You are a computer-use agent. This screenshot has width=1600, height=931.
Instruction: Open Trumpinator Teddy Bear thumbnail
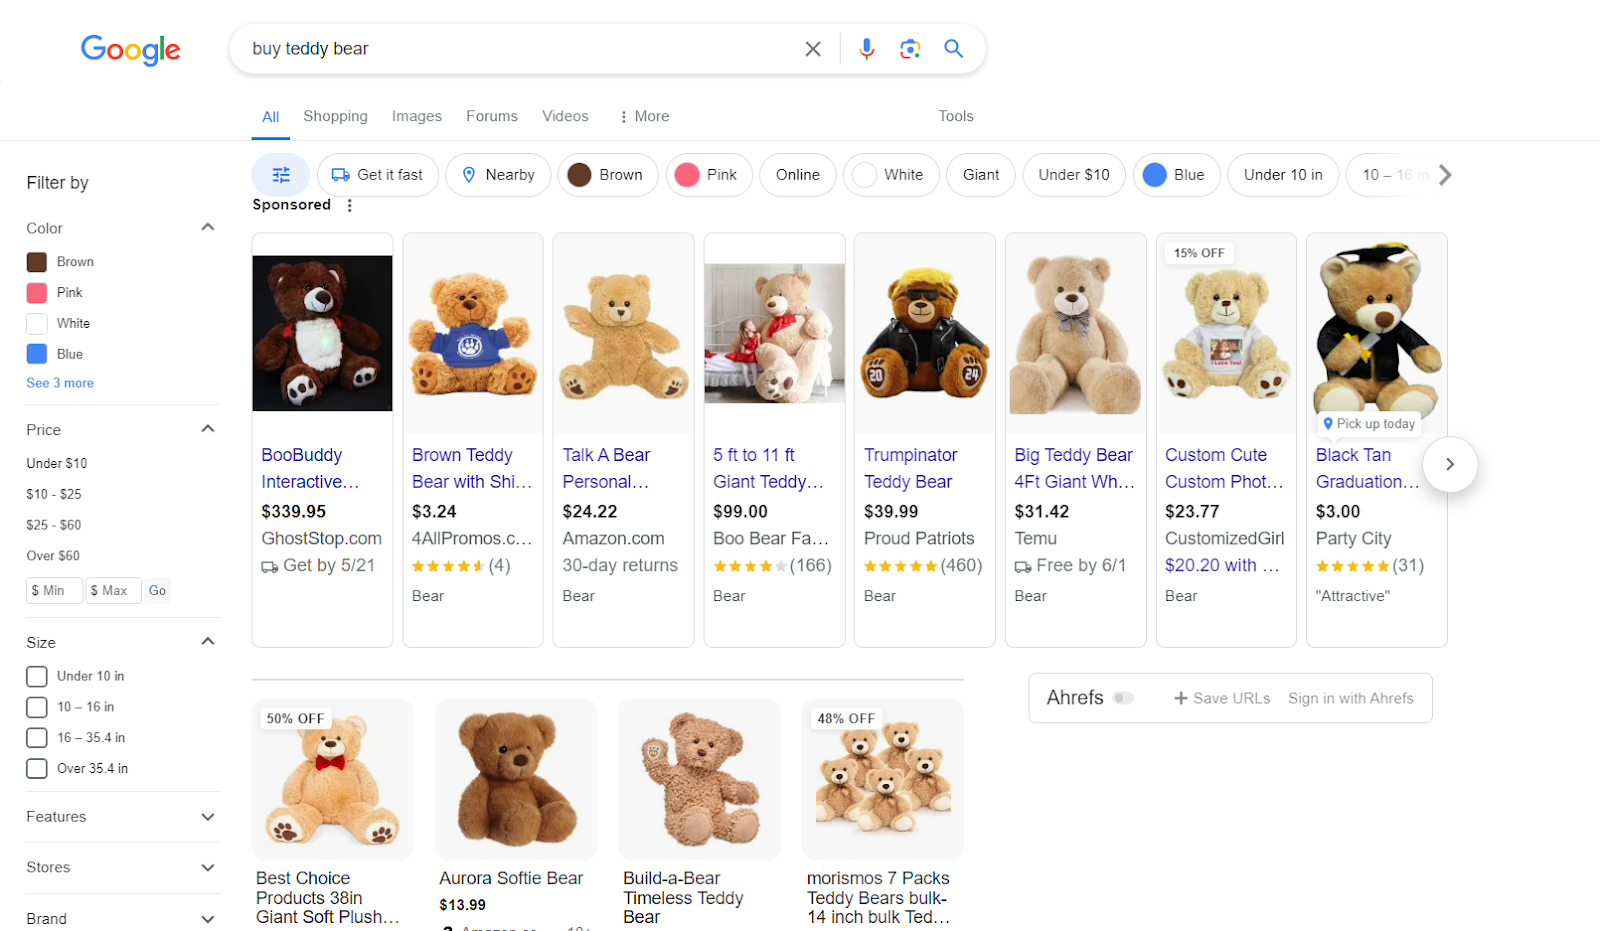925,333
